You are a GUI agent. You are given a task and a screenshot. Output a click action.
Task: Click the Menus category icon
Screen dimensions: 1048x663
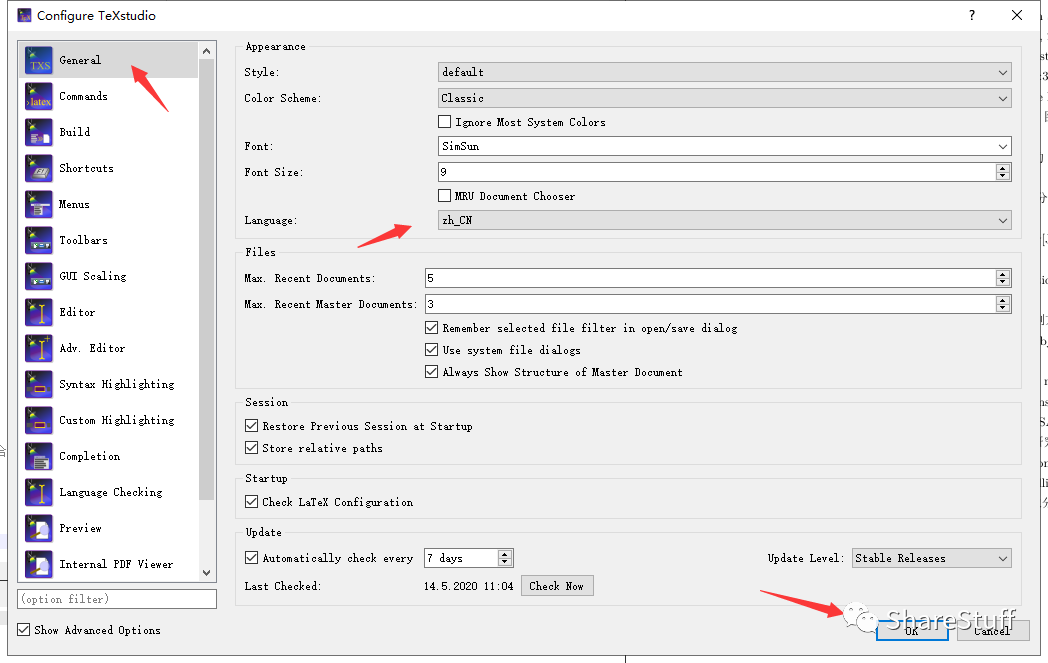[39, 205]
